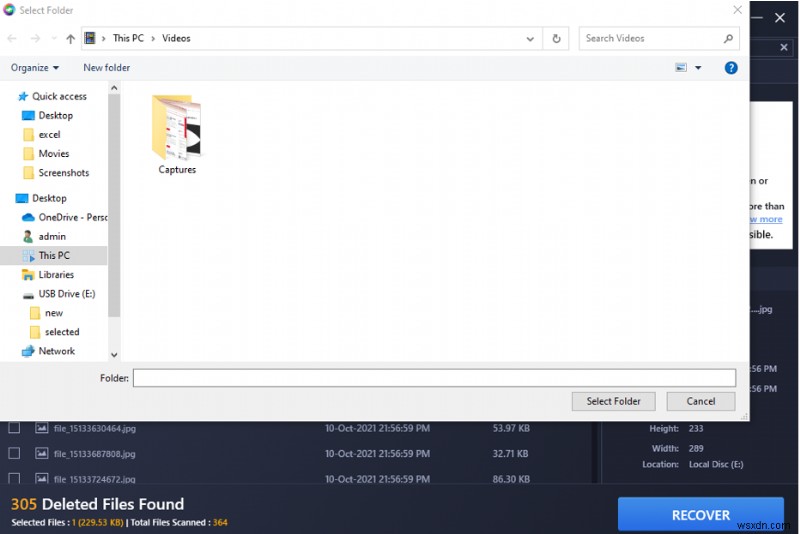Open the recent locations chevron

pyautogui.click(x=54, y=38)
